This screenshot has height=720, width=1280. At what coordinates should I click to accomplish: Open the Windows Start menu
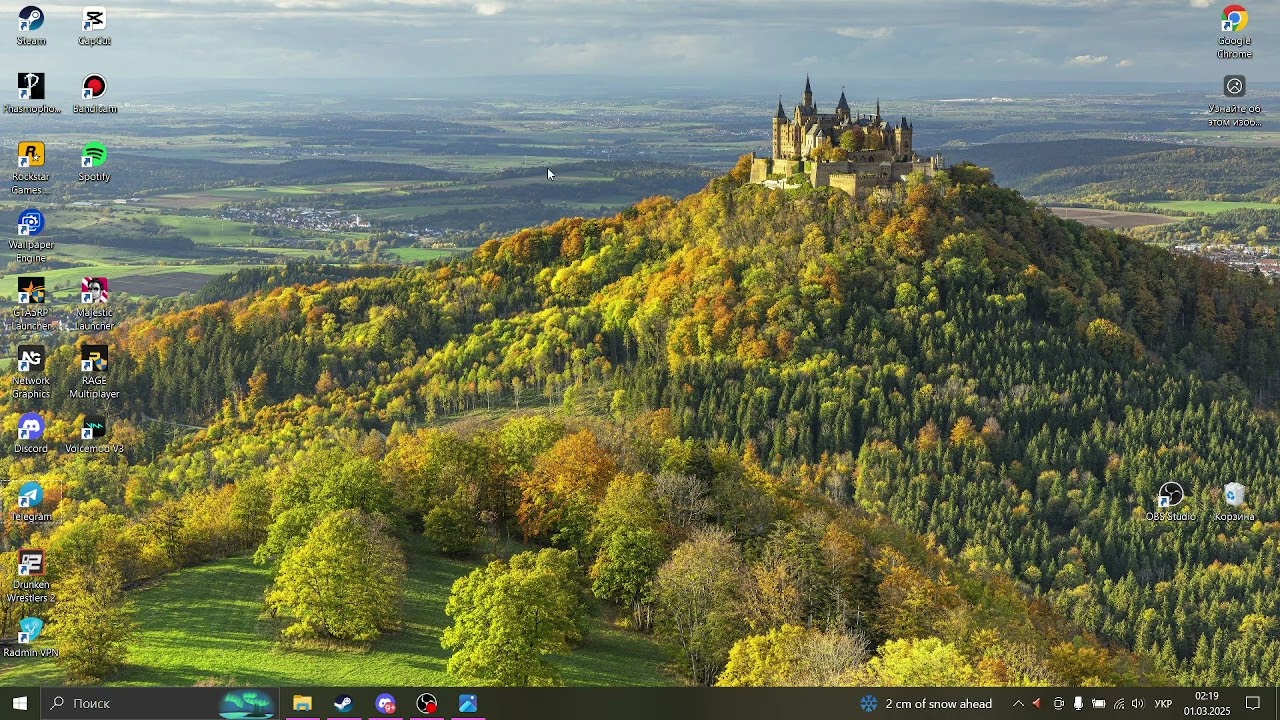tap(20, 703)
